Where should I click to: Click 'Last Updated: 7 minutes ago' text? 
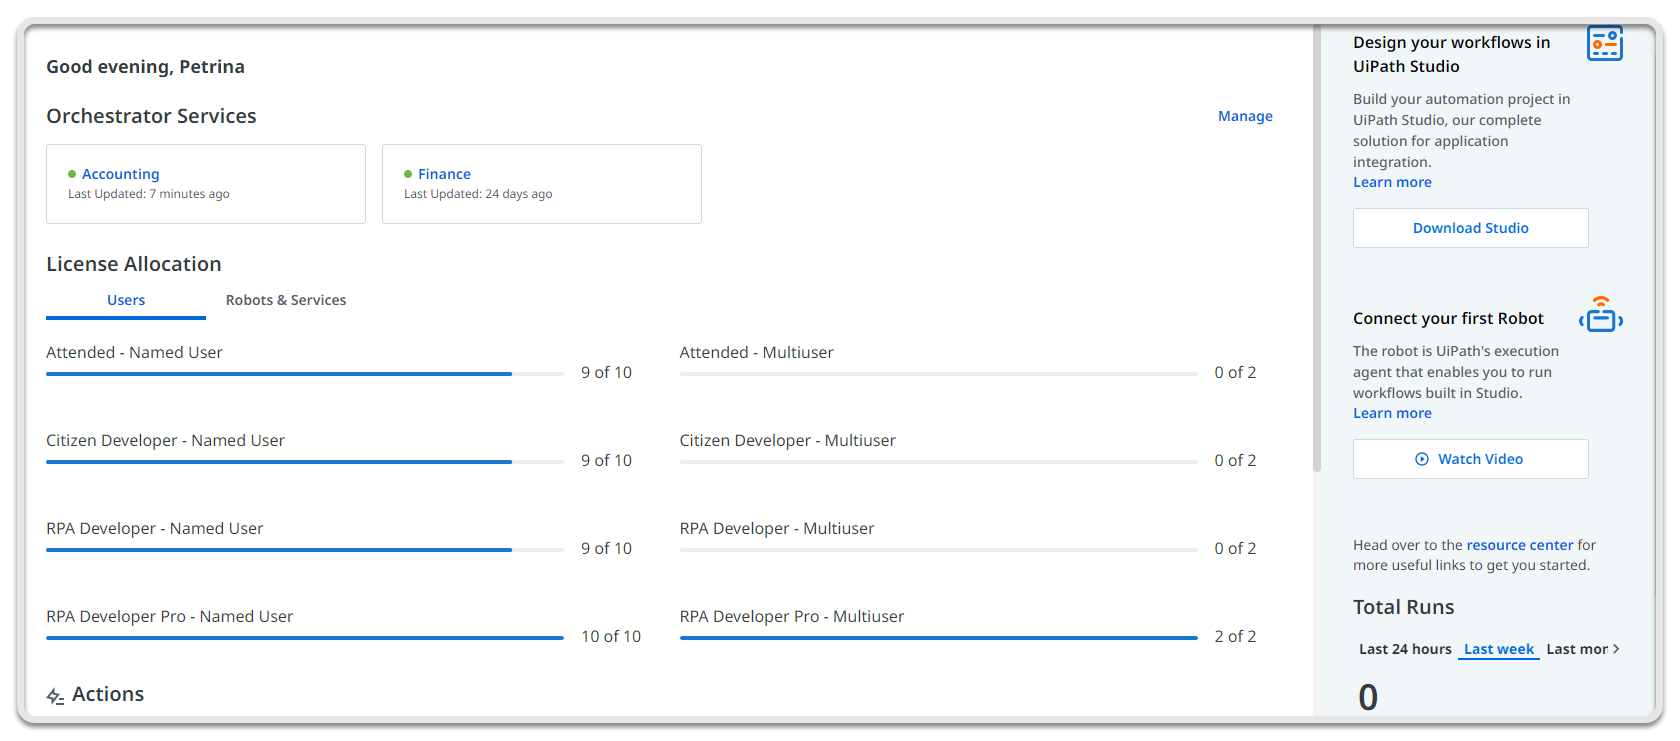pos(149,194)
